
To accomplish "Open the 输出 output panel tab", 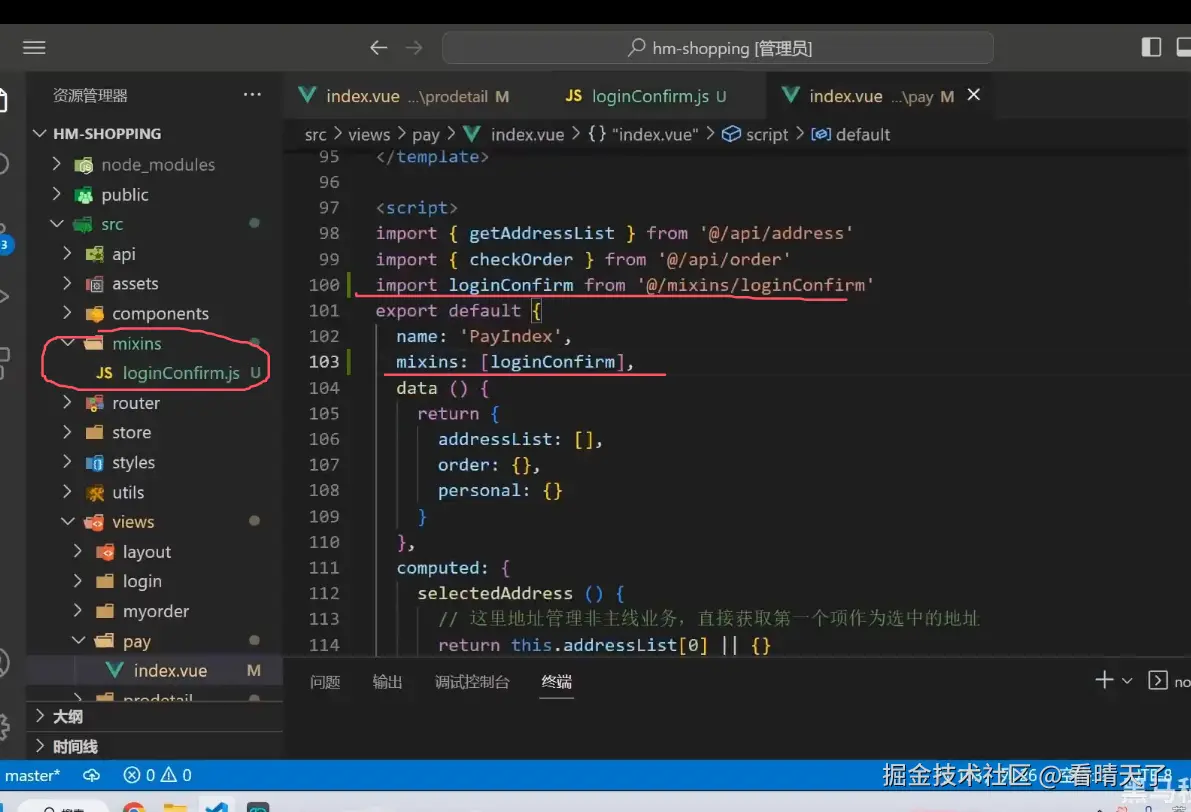I will pos(387,682).
